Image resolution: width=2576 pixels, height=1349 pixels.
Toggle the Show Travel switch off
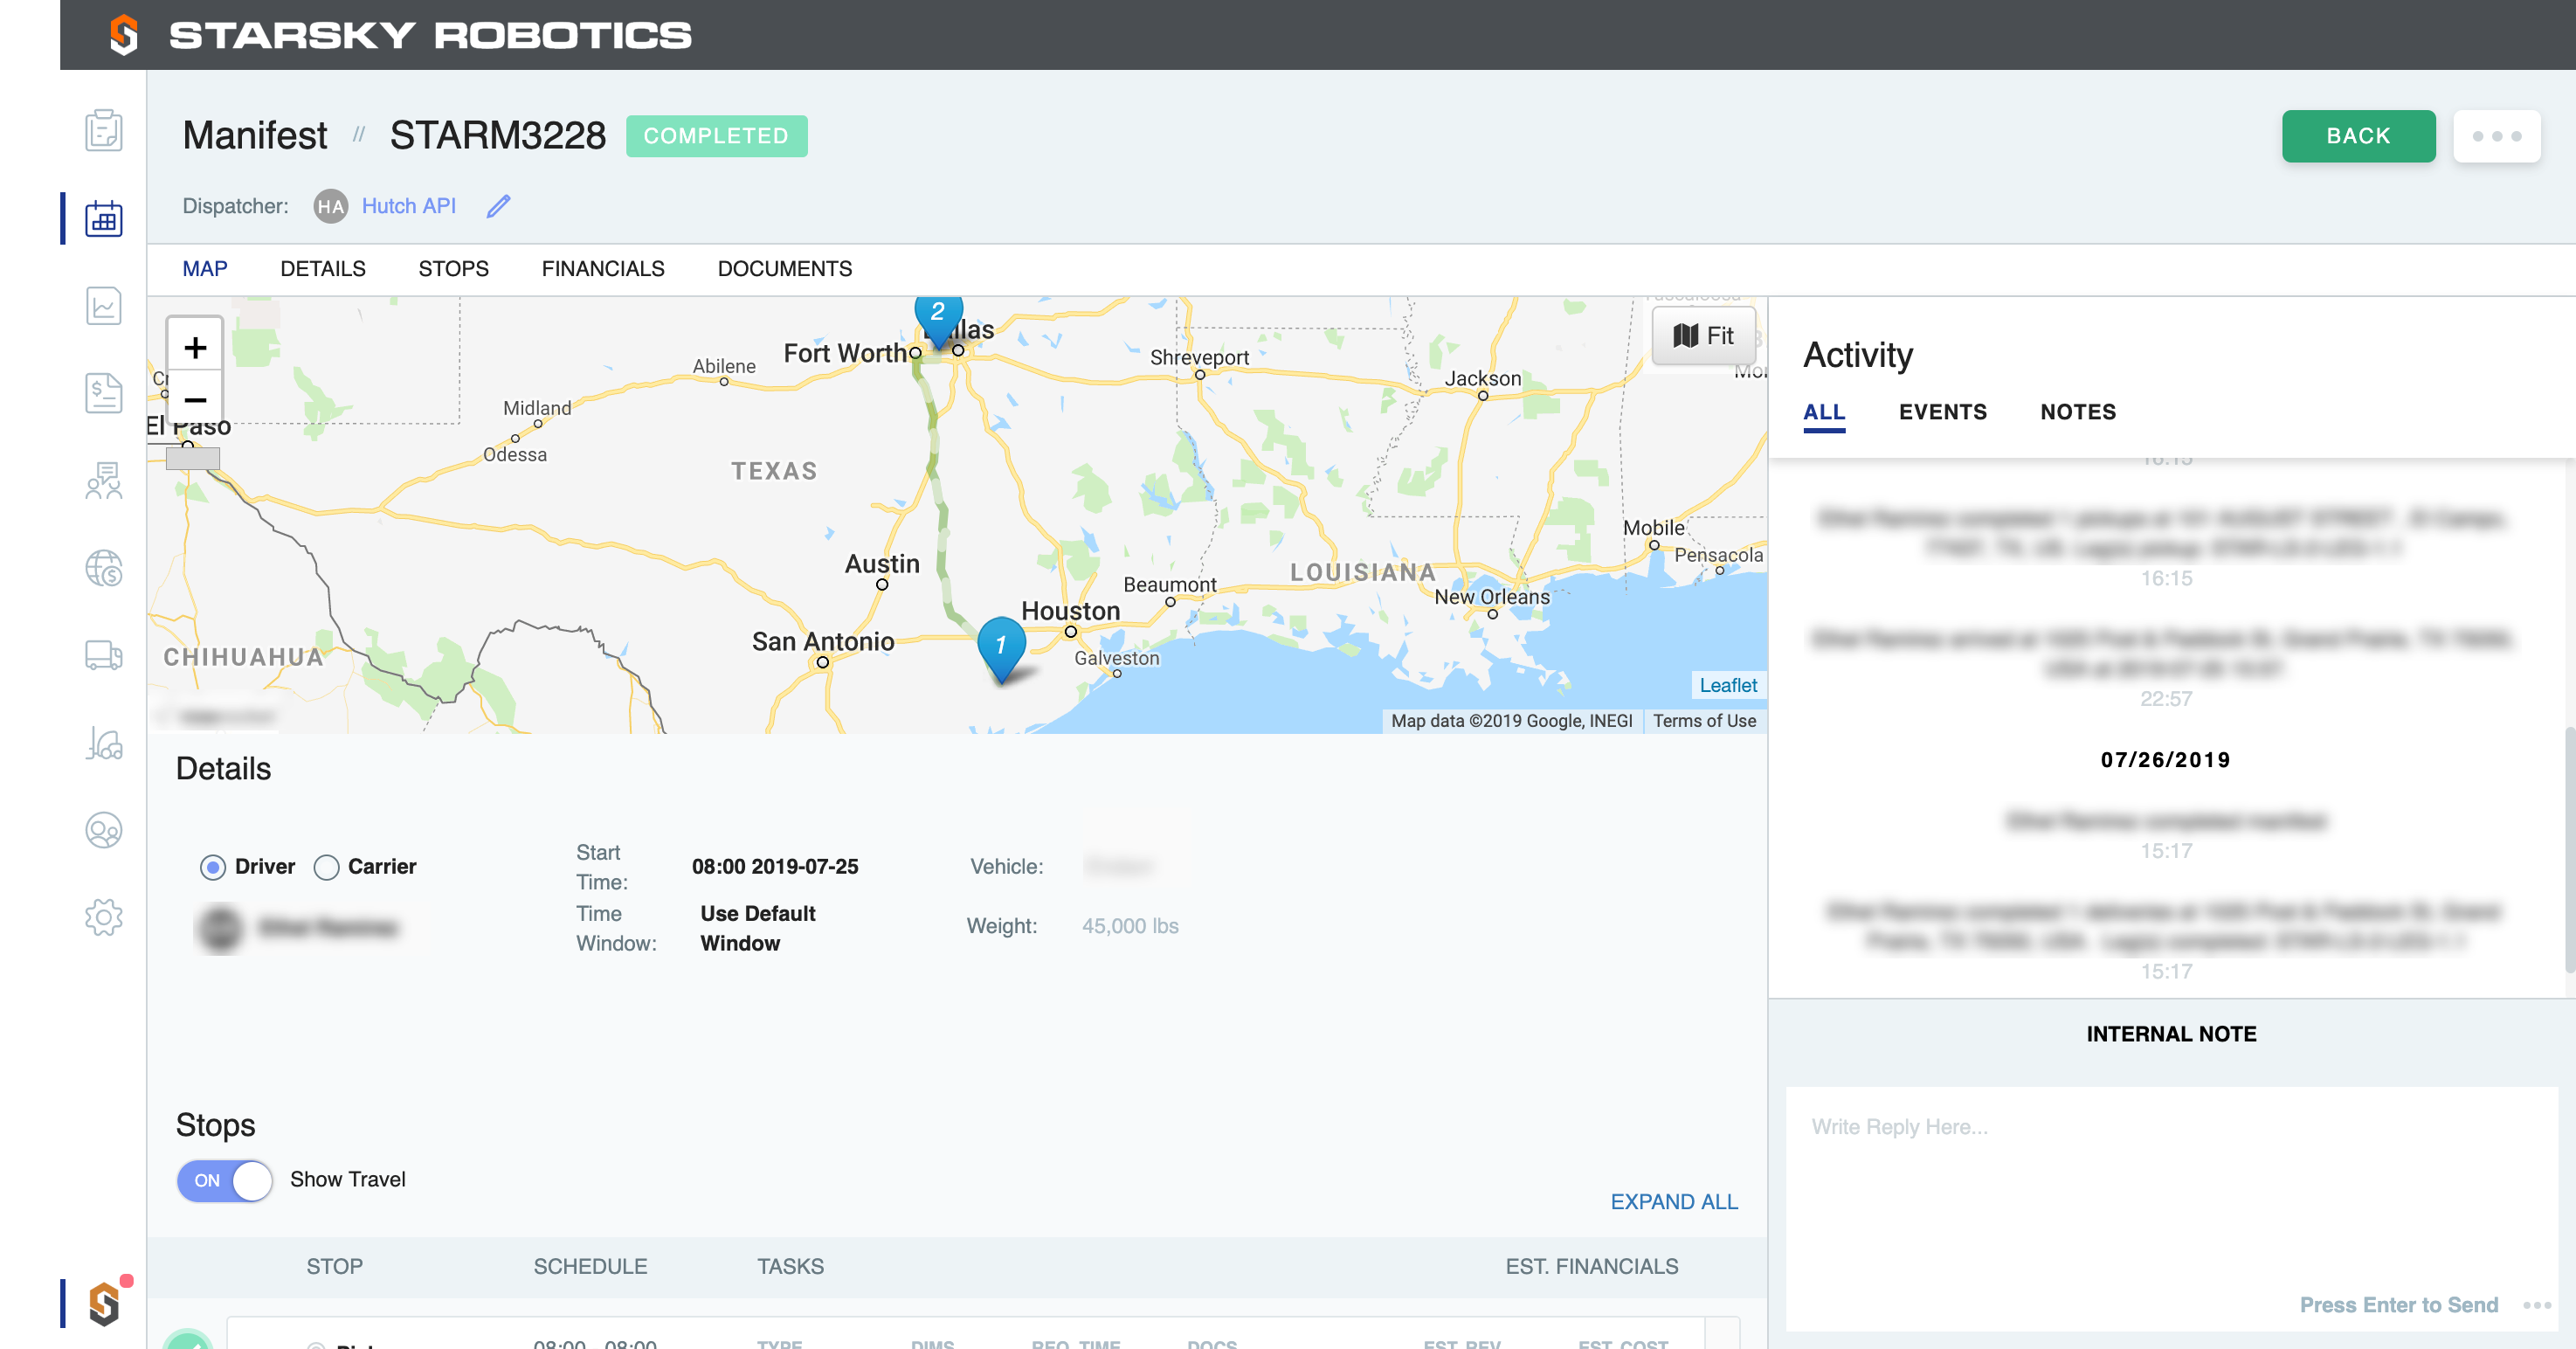click(x=225, y=1180)
